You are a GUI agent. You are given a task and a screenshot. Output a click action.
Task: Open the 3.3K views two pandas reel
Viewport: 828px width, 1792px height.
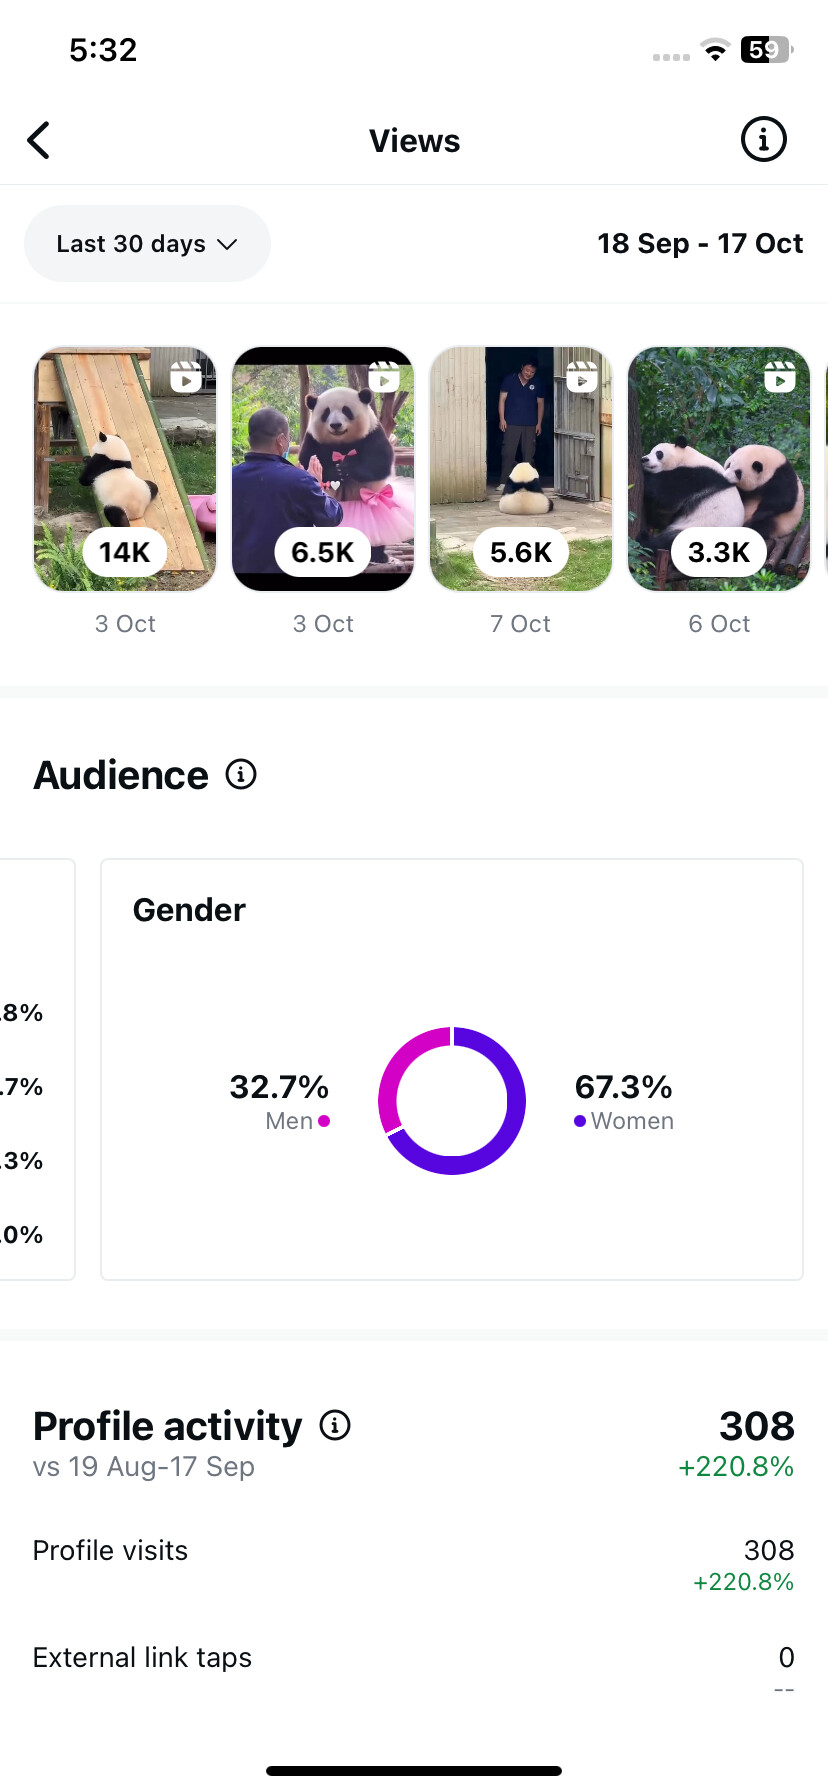[x=719, y=468]
